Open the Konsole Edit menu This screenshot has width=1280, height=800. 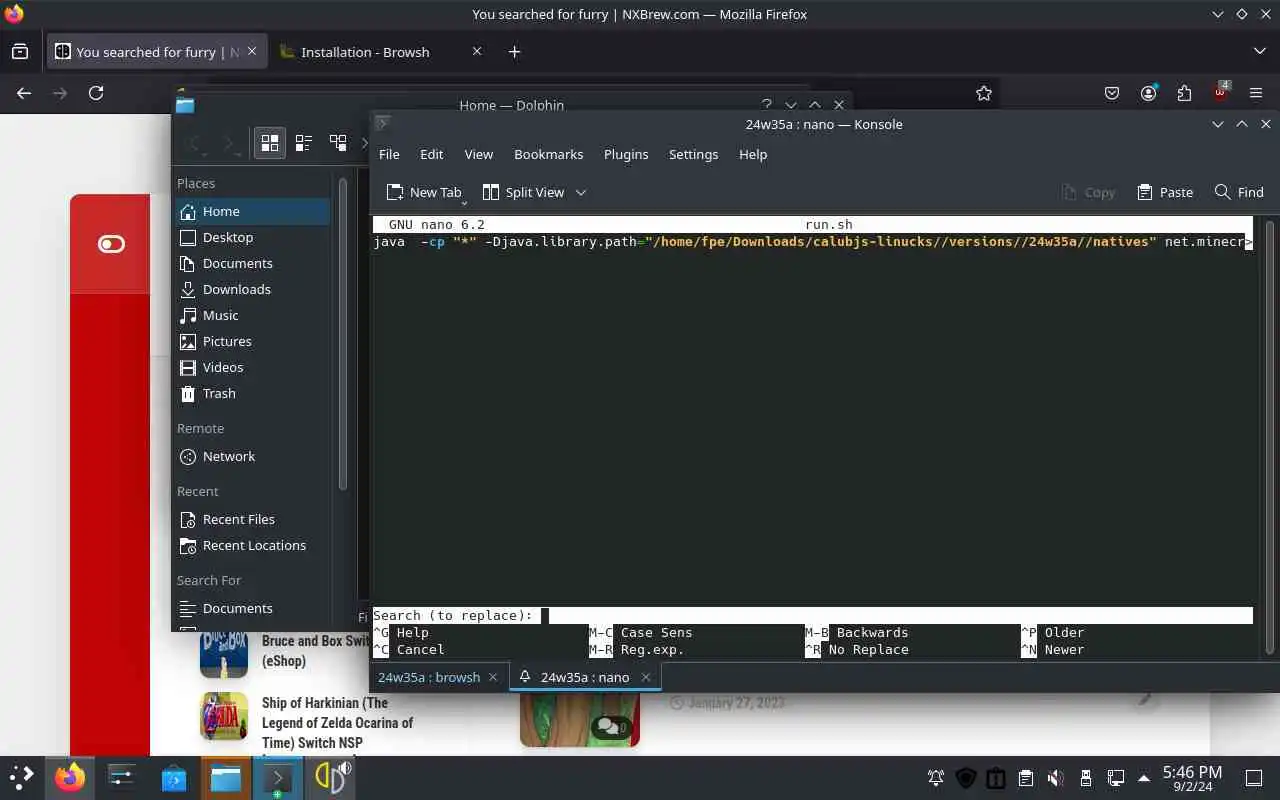coord(431,154)
